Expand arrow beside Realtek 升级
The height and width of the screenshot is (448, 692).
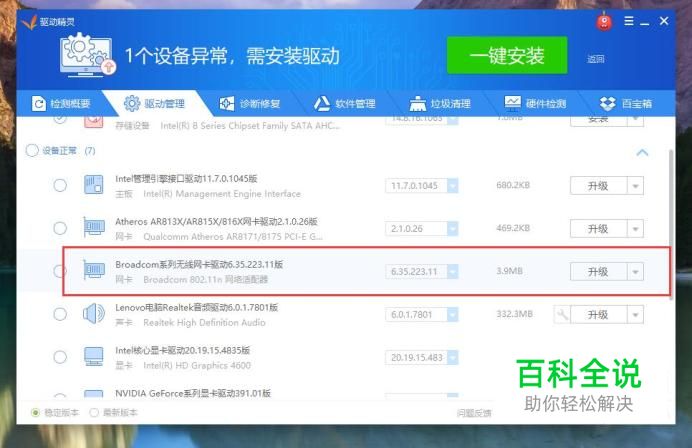click(x=636, y=314)
